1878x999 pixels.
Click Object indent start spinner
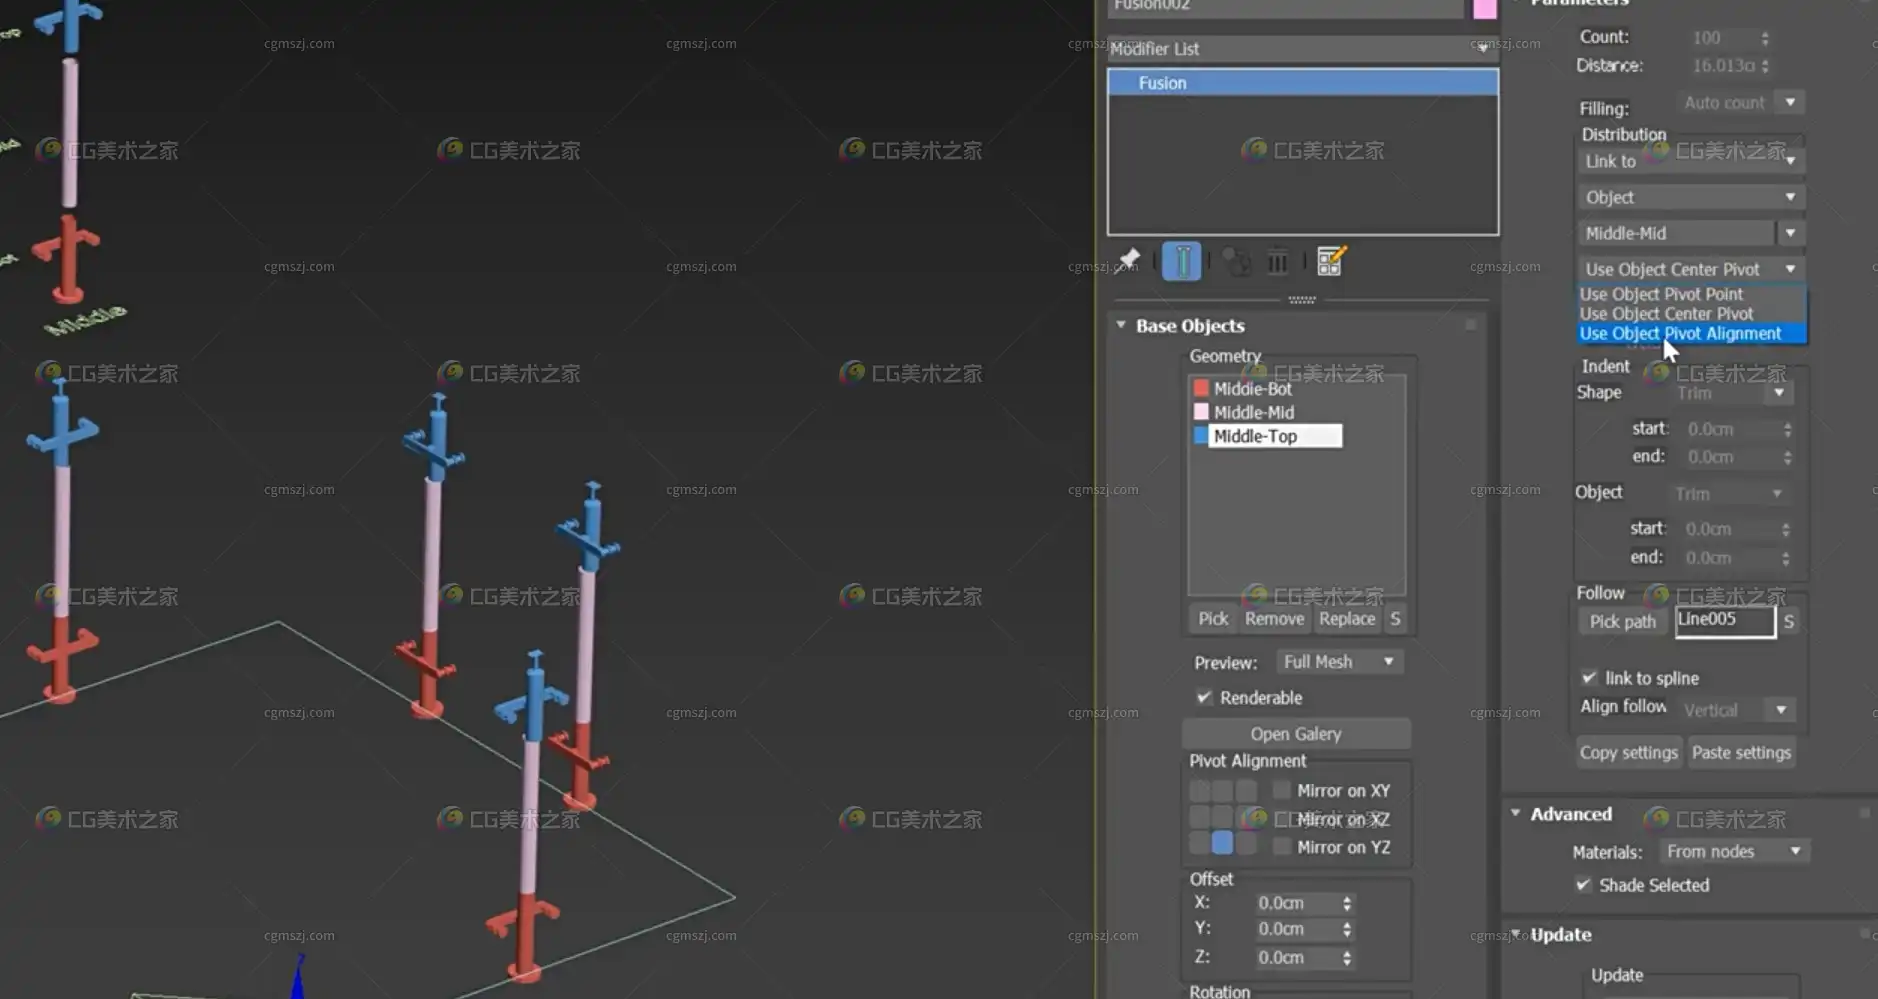coord(1786,529)
